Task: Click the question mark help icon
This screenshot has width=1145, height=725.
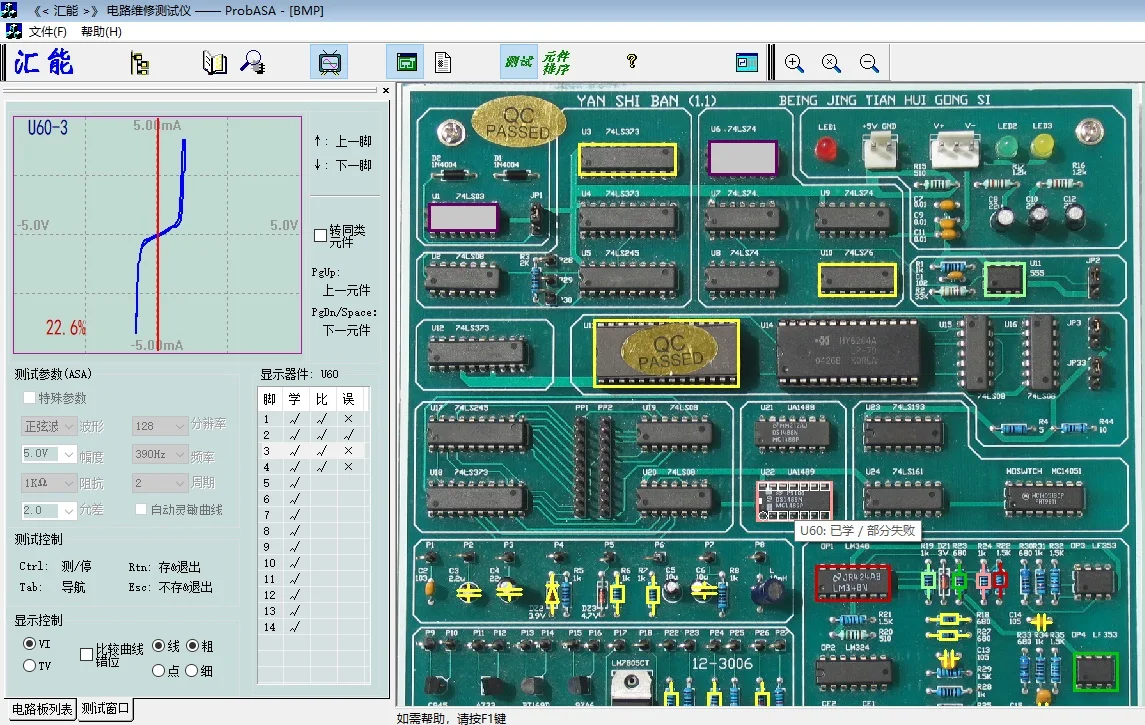Action: click(x=632, y=62)
